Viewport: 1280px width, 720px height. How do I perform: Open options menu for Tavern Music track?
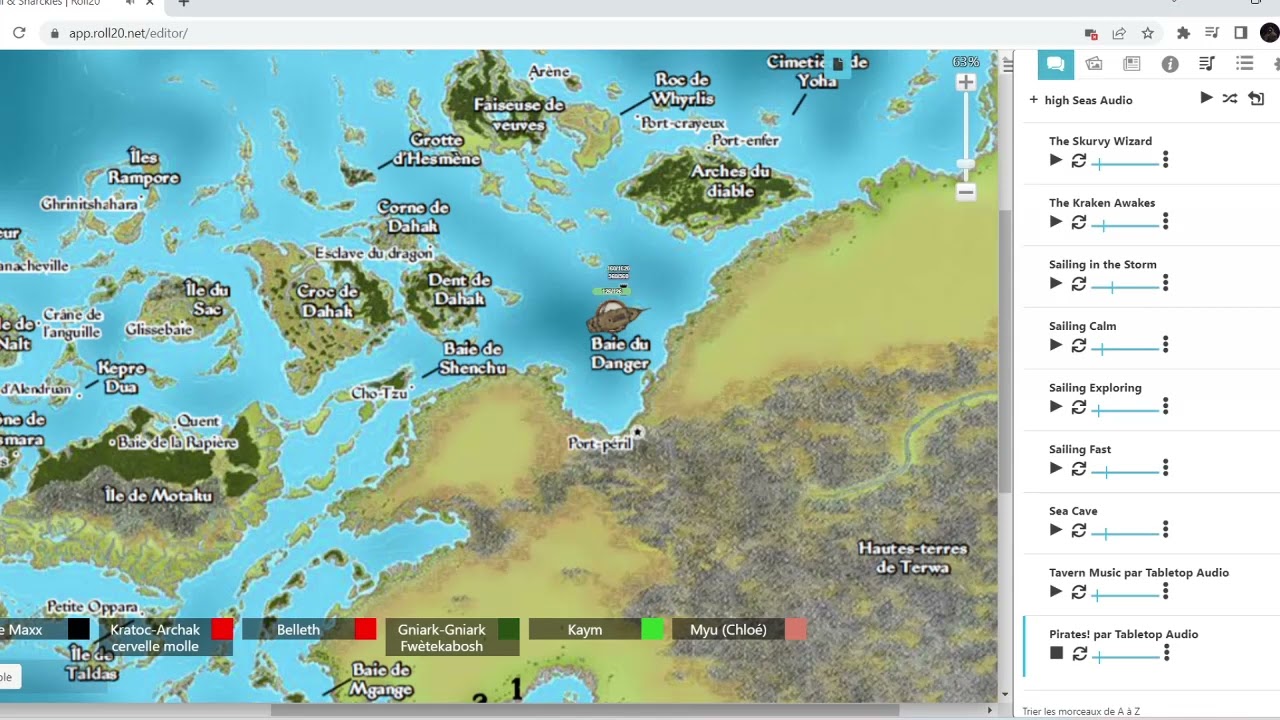pos(1166,592)
